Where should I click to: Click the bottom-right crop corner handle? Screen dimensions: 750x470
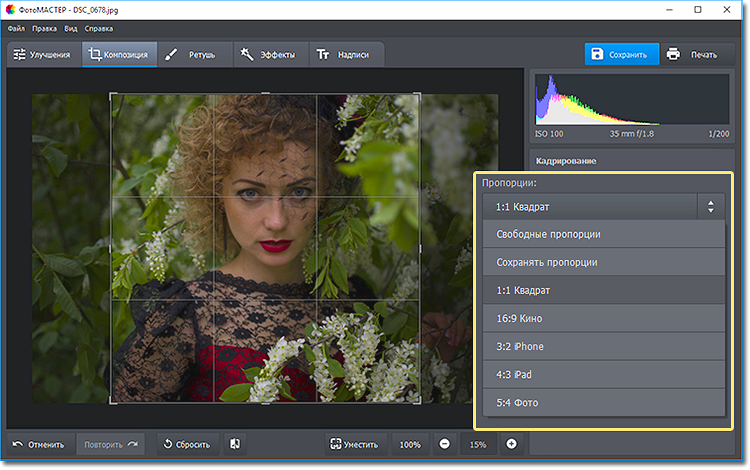pos(419,402)
